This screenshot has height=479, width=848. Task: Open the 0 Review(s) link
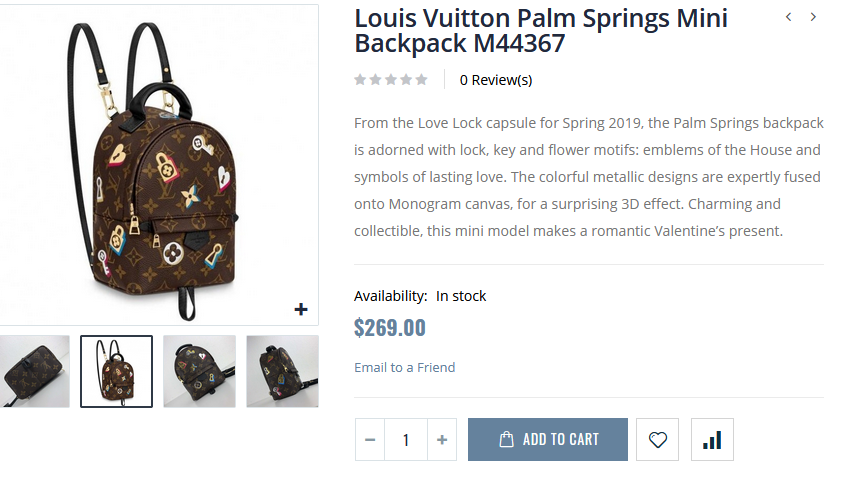pos(496,80)
